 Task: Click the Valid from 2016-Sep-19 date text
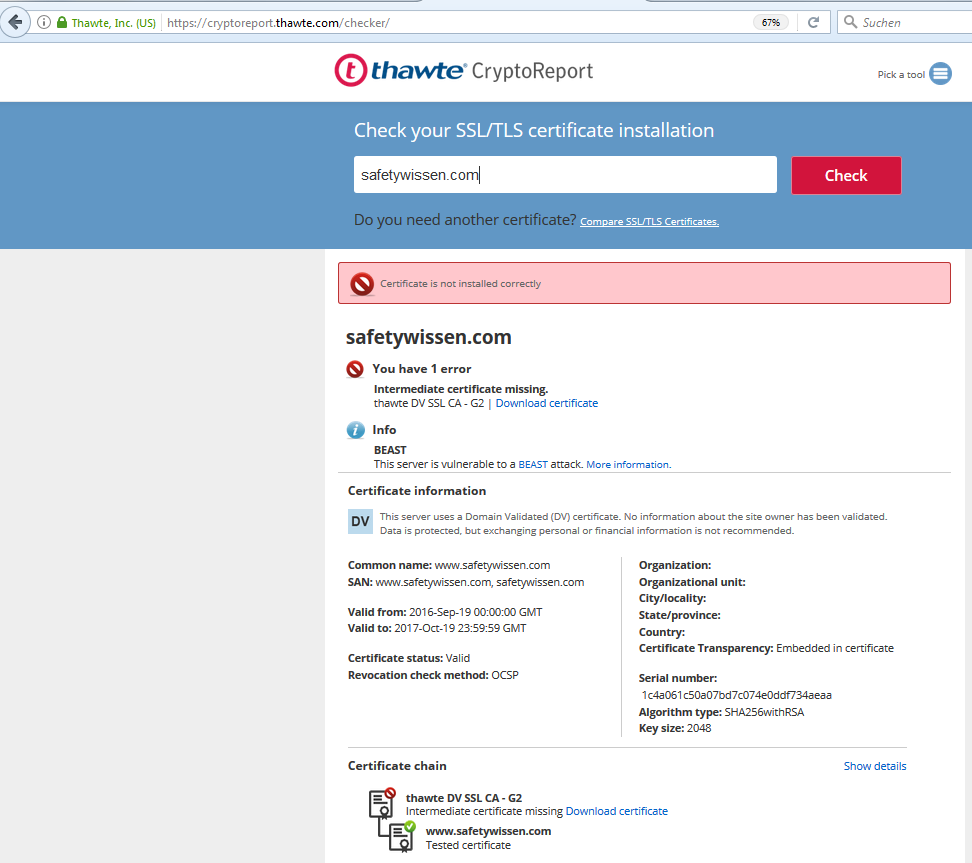(x=445, y=612)
